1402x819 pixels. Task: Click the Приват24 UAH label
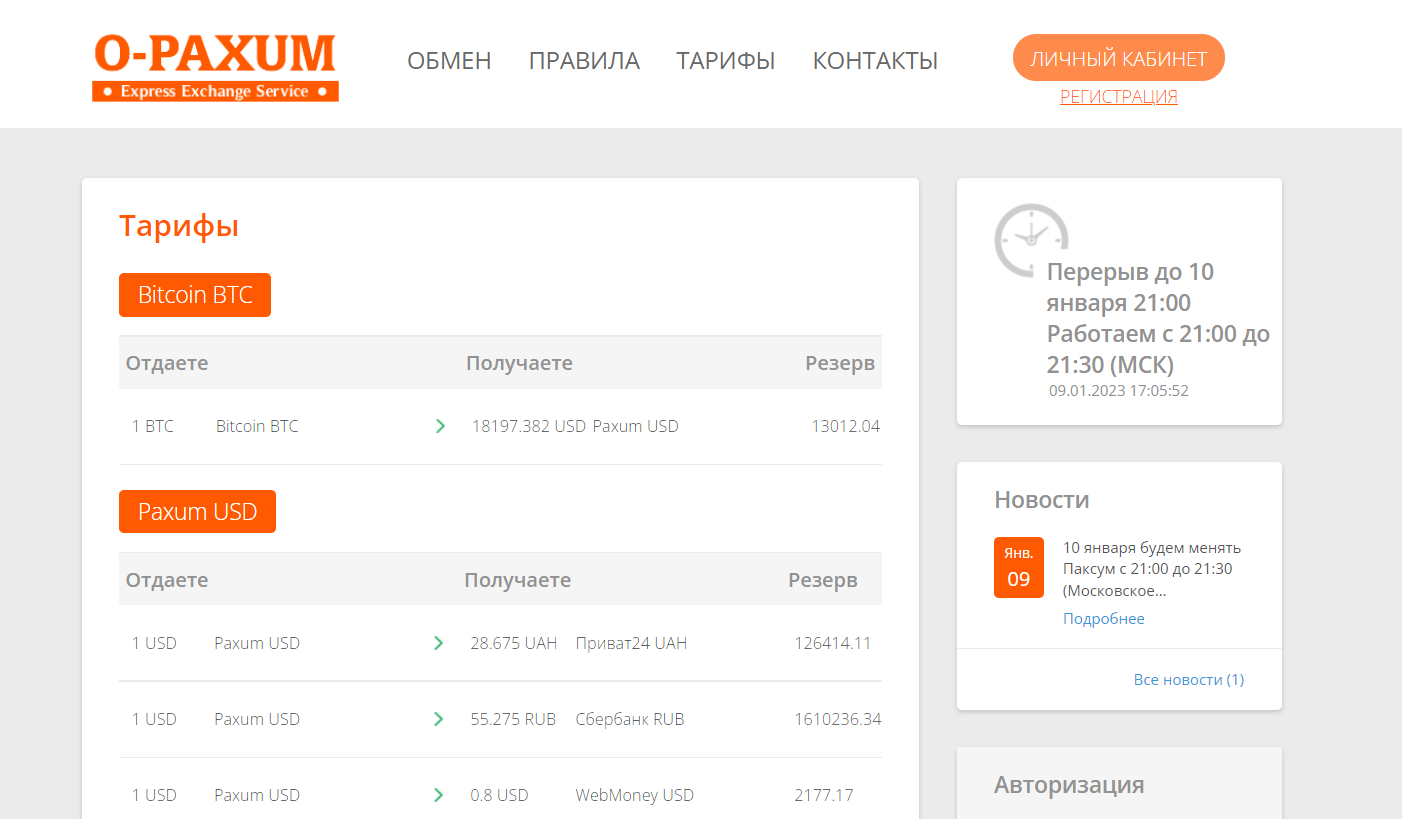[632, 643]
